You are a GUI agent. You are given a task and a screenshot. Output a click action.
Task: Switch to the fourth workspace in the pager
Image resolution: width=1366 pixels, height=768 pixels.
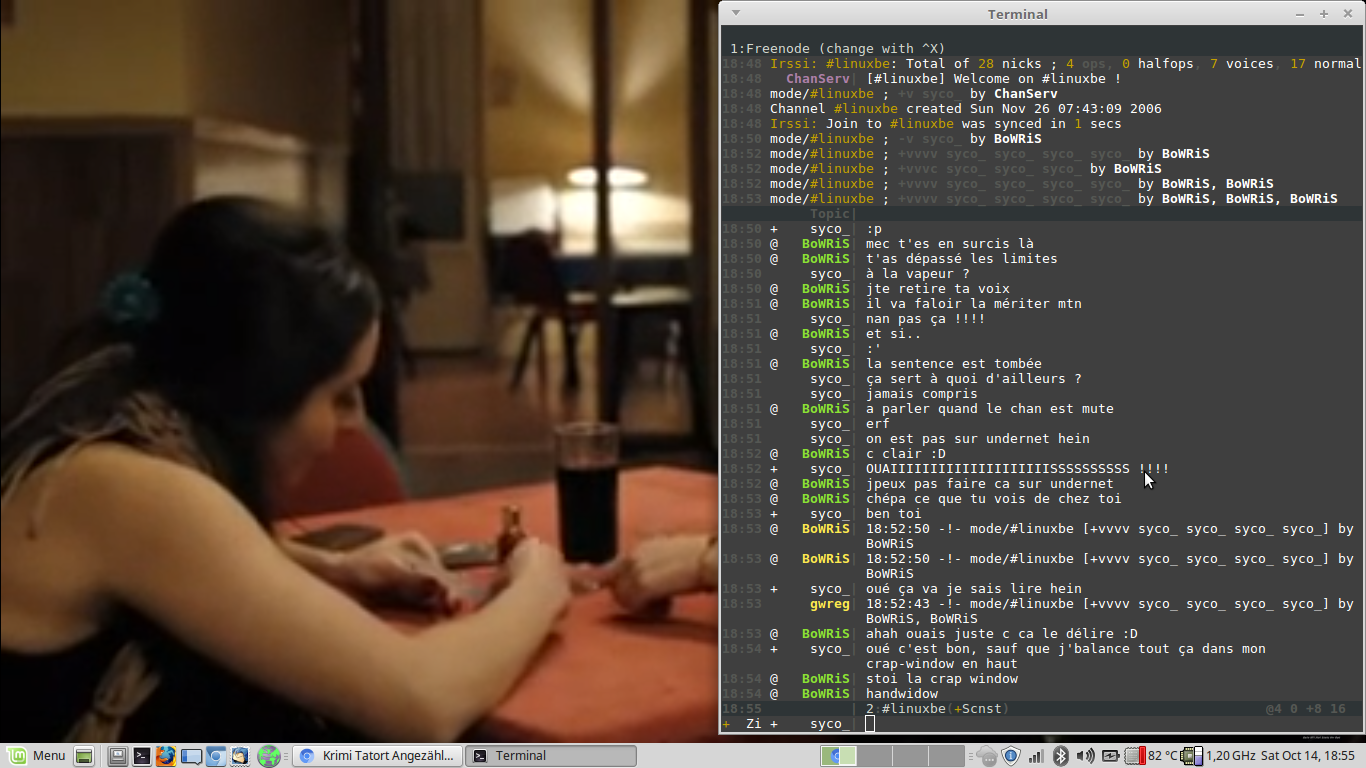click(946, 756)
